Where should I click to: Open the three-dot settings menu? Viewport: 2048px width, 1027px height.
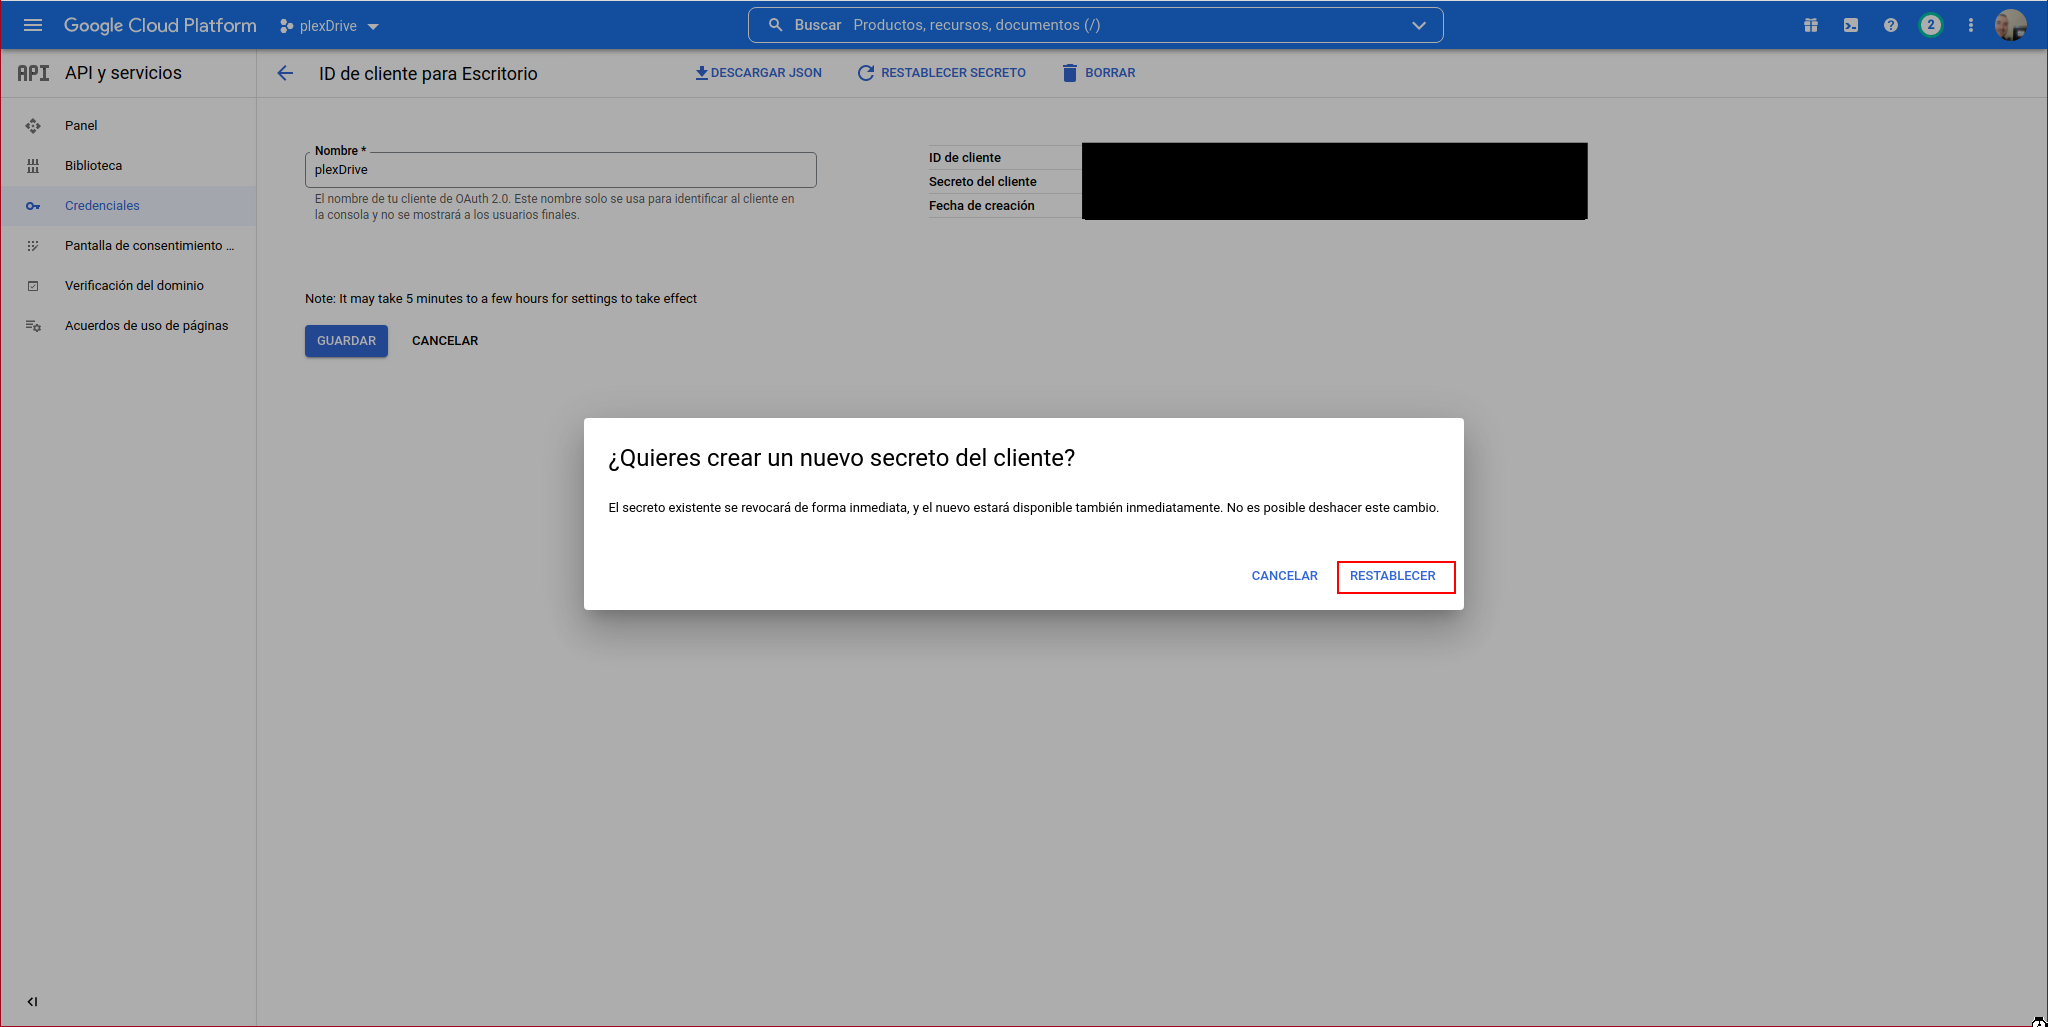click(1970, 25)
